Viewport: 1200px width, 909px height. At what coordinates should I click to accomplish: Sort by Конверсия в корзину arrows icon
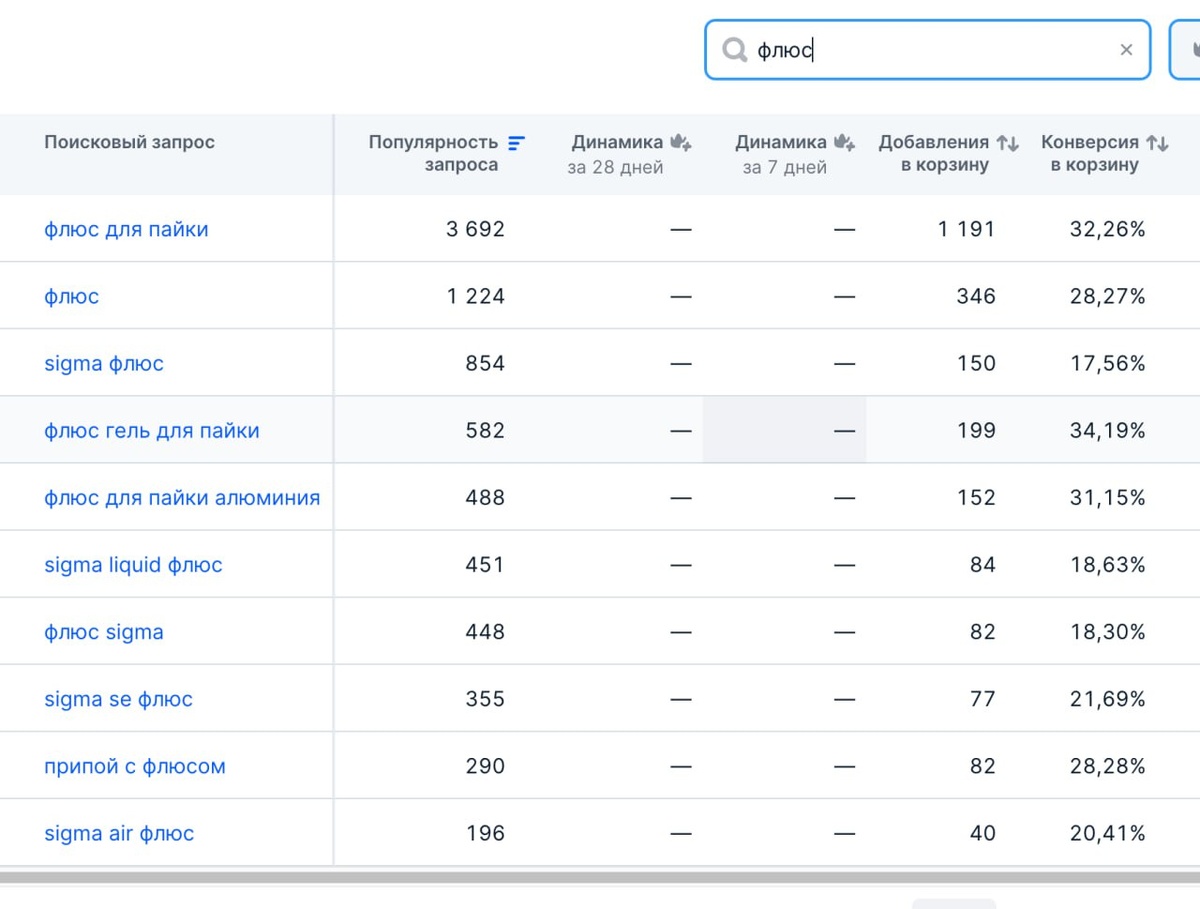[1157, 143]
